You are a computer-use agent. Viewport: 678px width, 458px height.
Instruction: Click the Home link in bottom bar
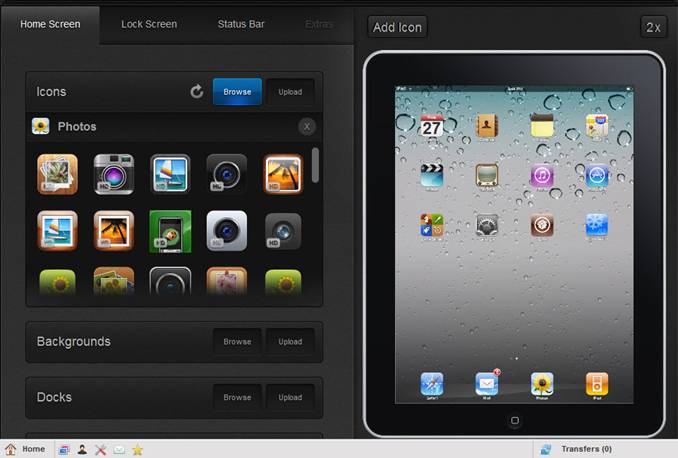click(25, 449)
